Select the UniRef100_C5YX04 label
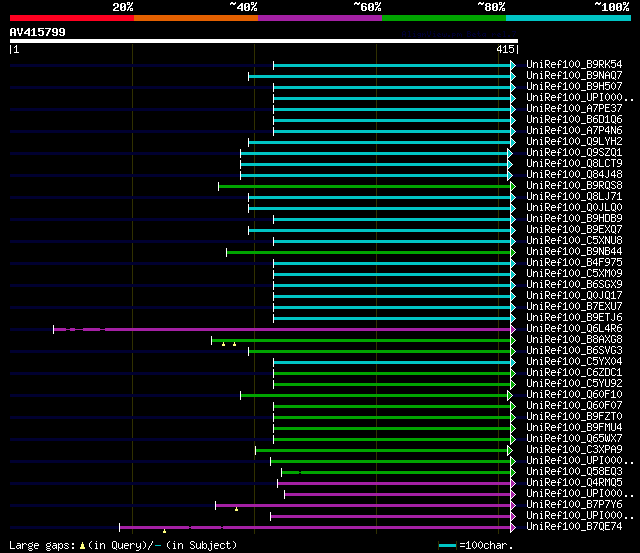 [x=574, y=362]
